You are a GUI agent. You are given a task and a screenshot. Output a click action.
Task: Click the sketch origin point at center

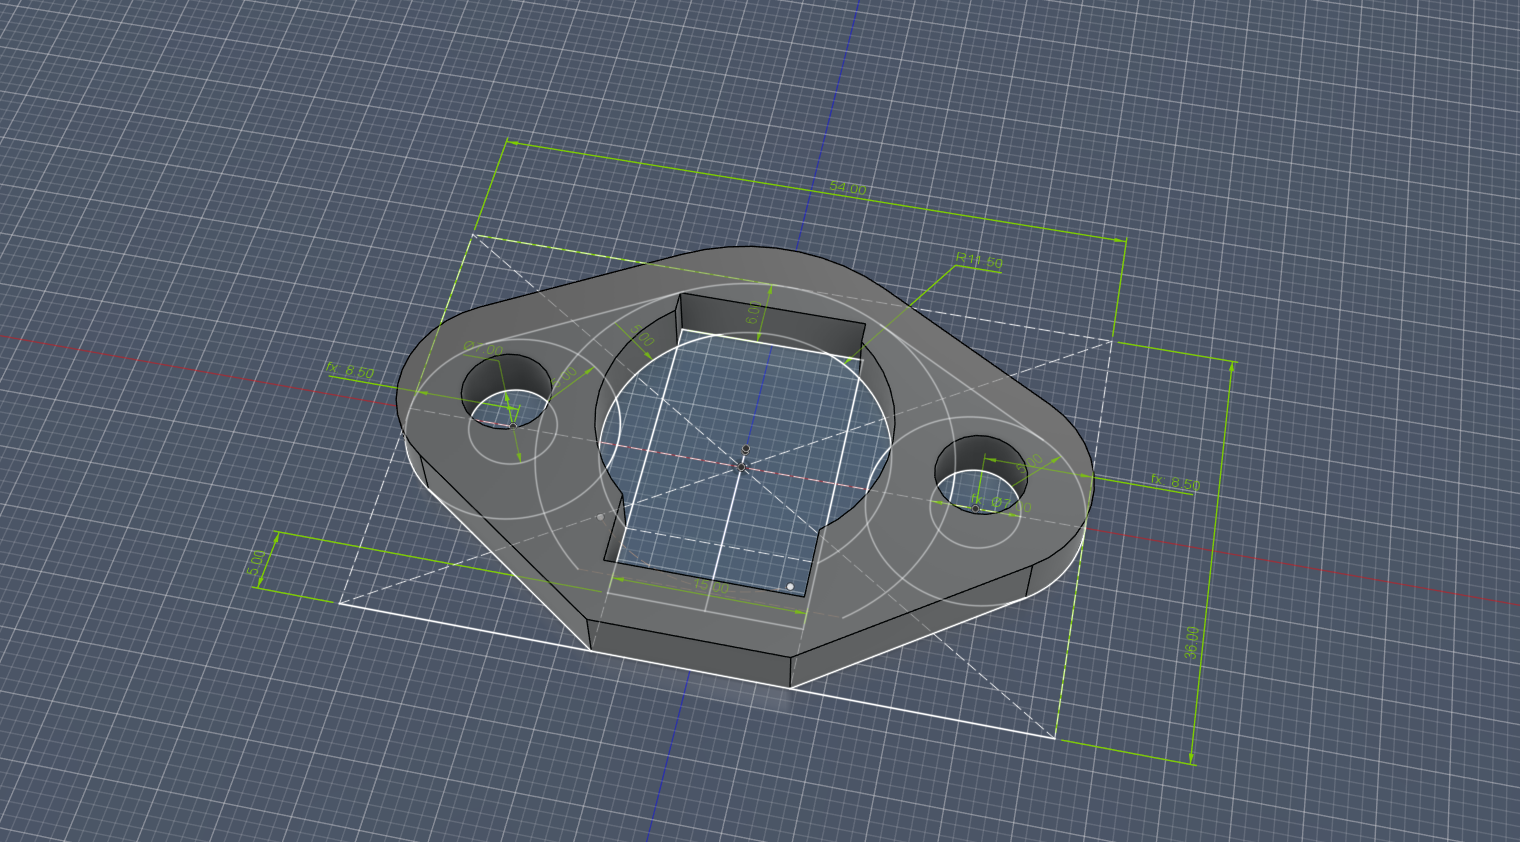742,466
